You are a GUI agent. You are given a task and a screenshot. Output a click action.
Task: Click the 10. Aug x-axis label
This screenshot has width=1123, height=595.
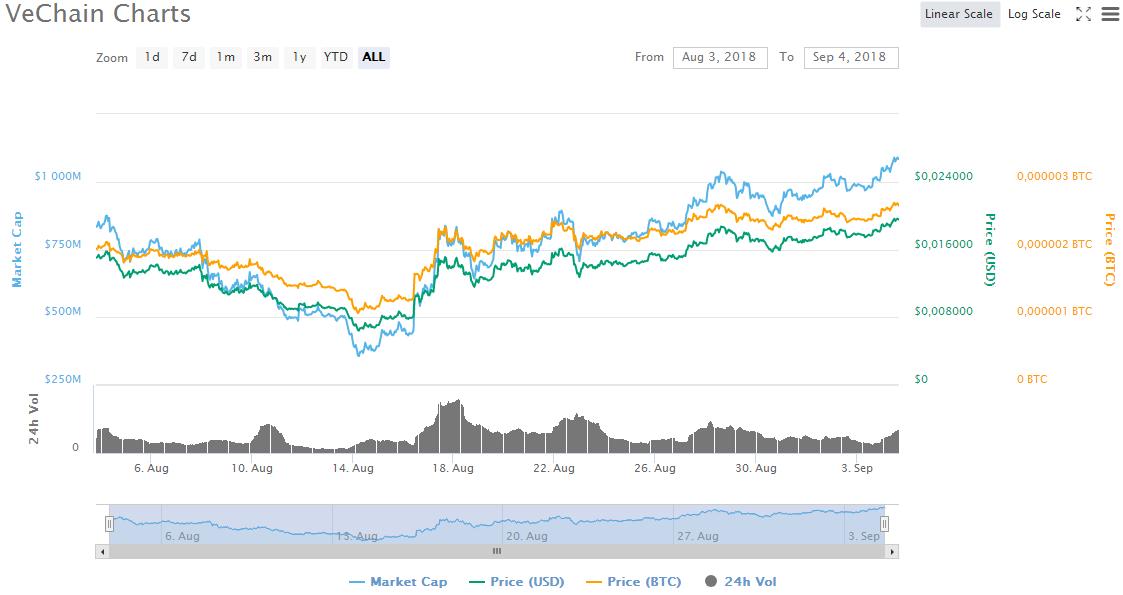pyautogui.click(x=252, y=468)
